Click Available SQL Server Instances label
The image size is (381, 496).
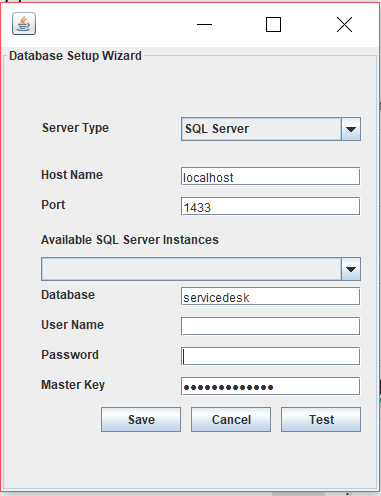[130, 240]
